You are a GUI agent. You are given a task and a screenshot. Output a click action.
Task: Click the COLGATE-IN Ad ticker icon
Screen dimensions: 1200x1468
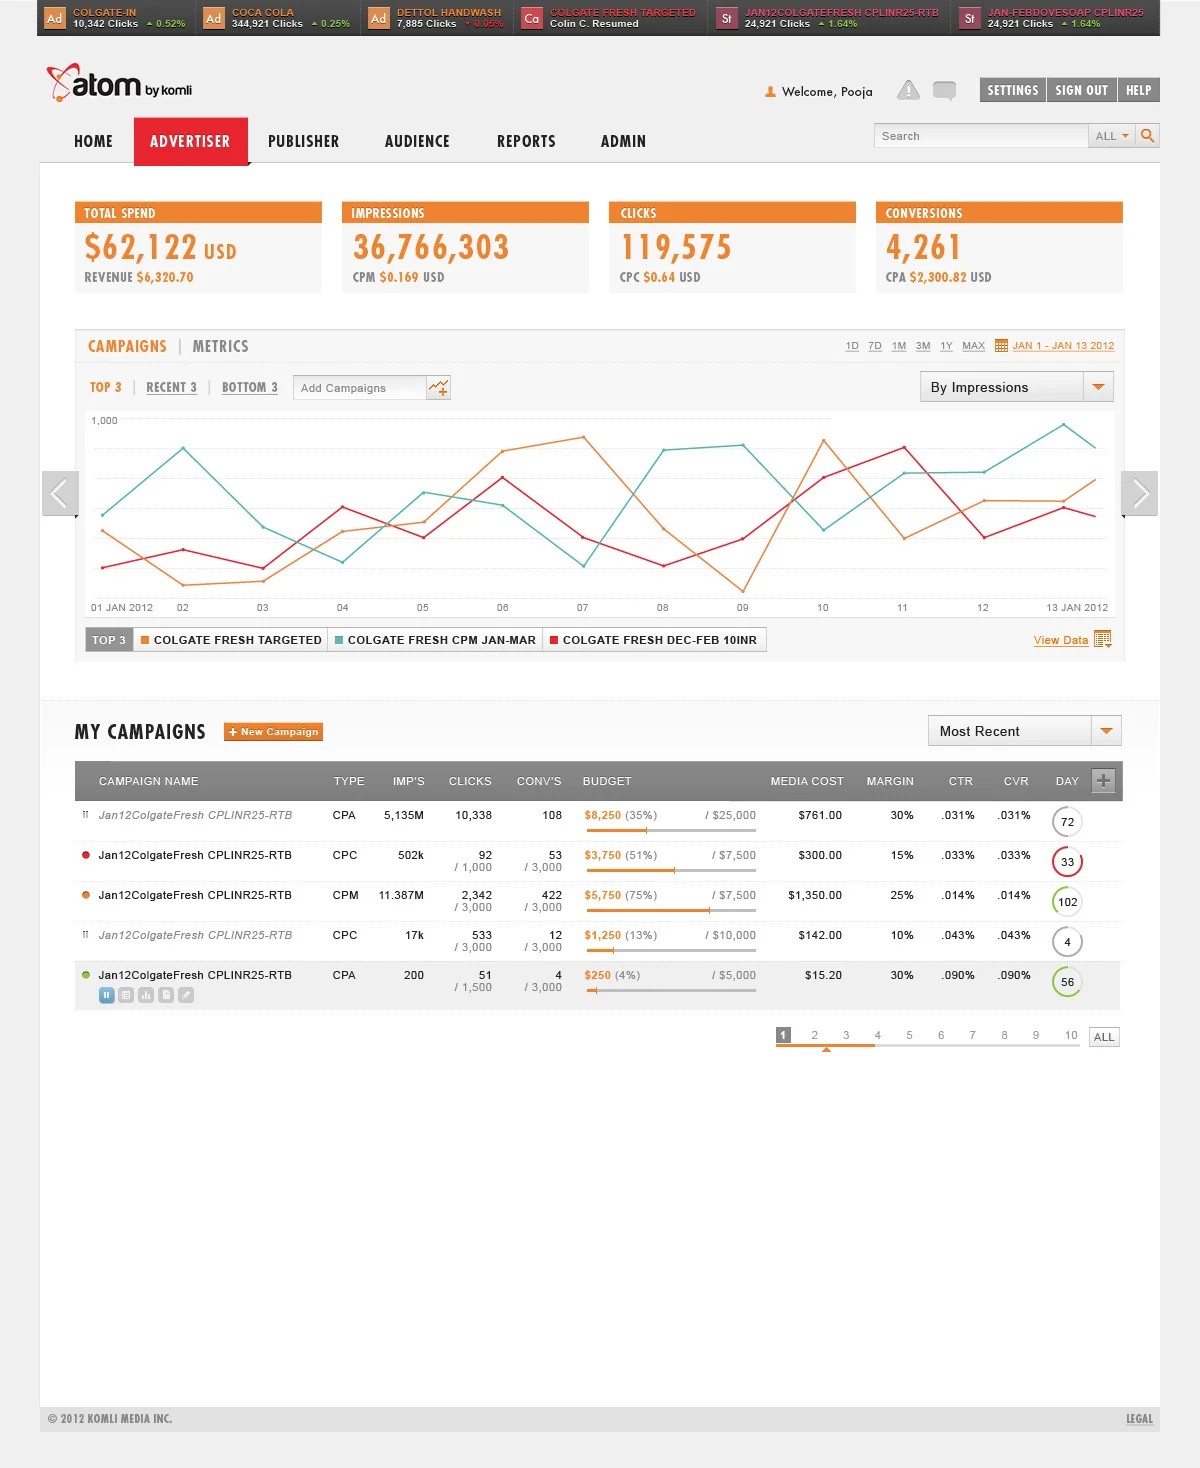click(x=54, y=18)
